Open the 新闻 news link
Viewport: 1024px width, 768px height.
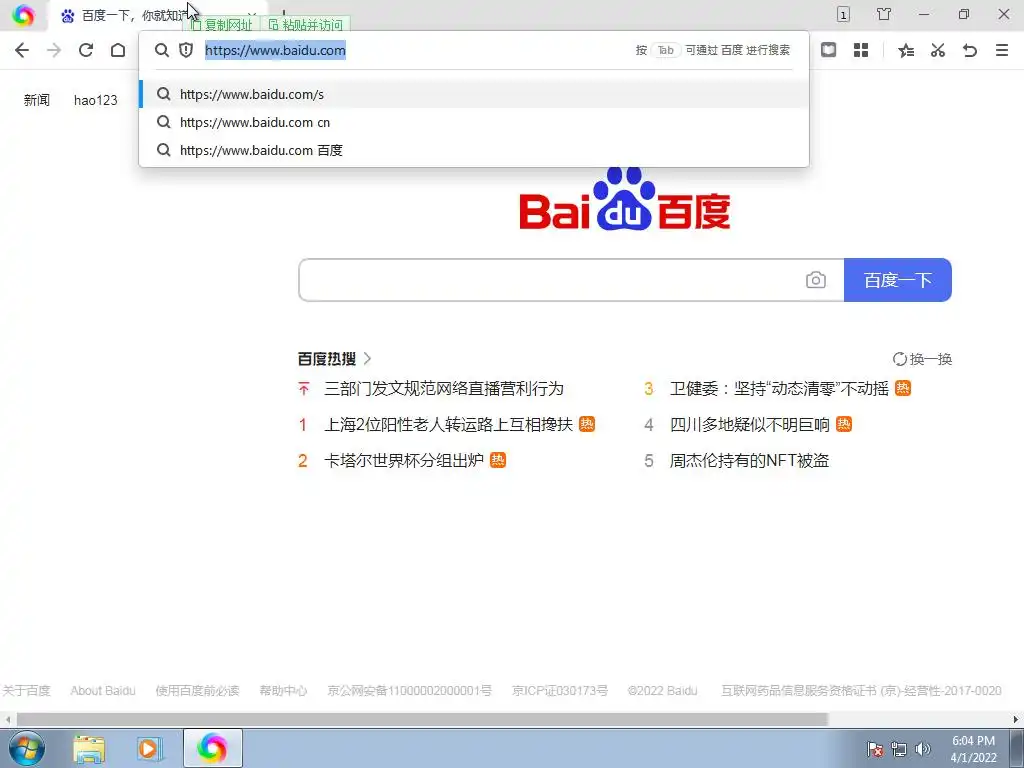click(x=37, y=100)
